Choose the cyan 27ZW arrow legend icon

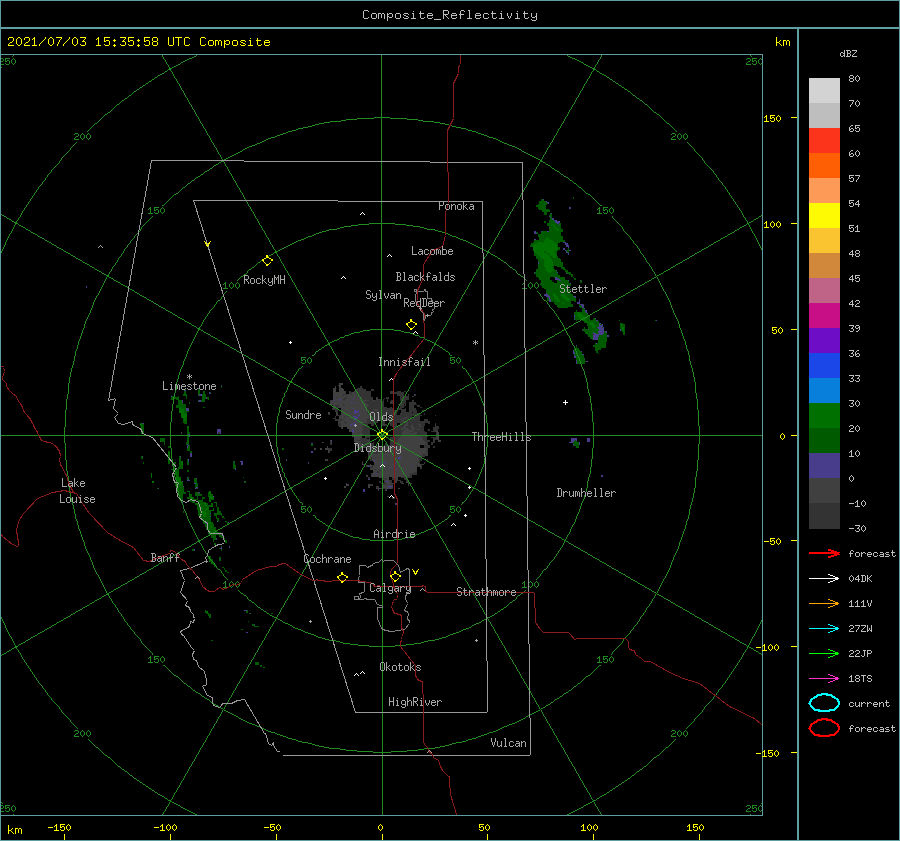[x=824, y=629]
